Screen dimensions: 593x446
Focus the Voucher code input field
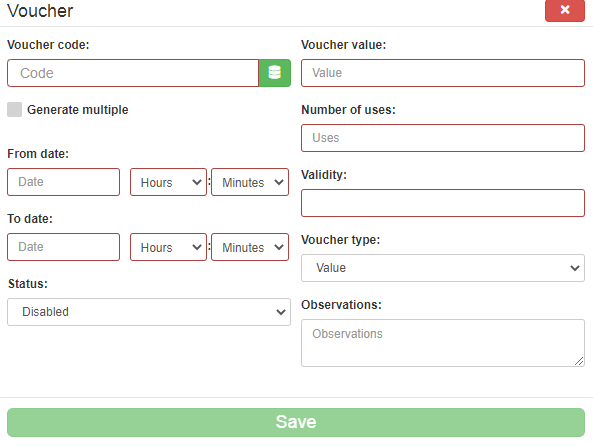[x=133, y=73]
